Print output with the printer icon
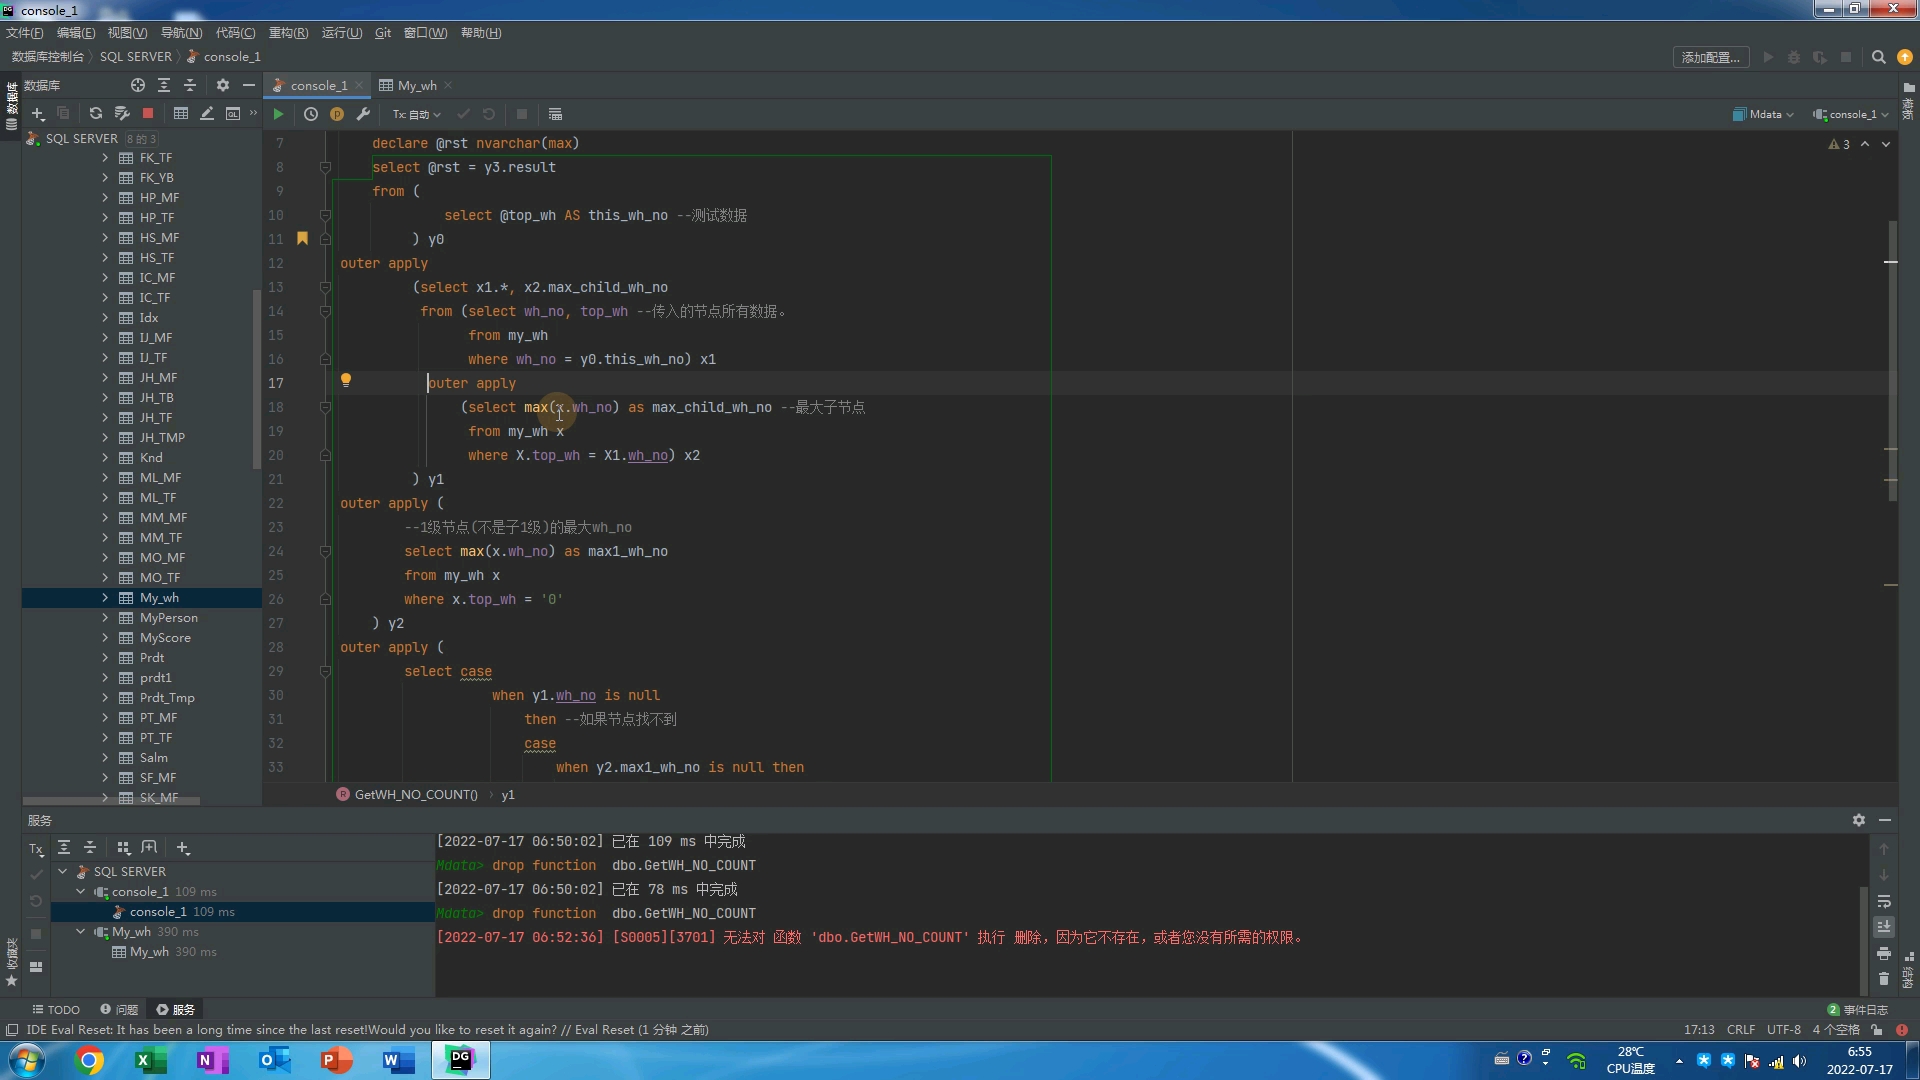The image size is (1920, 1080). (1884, 953)
